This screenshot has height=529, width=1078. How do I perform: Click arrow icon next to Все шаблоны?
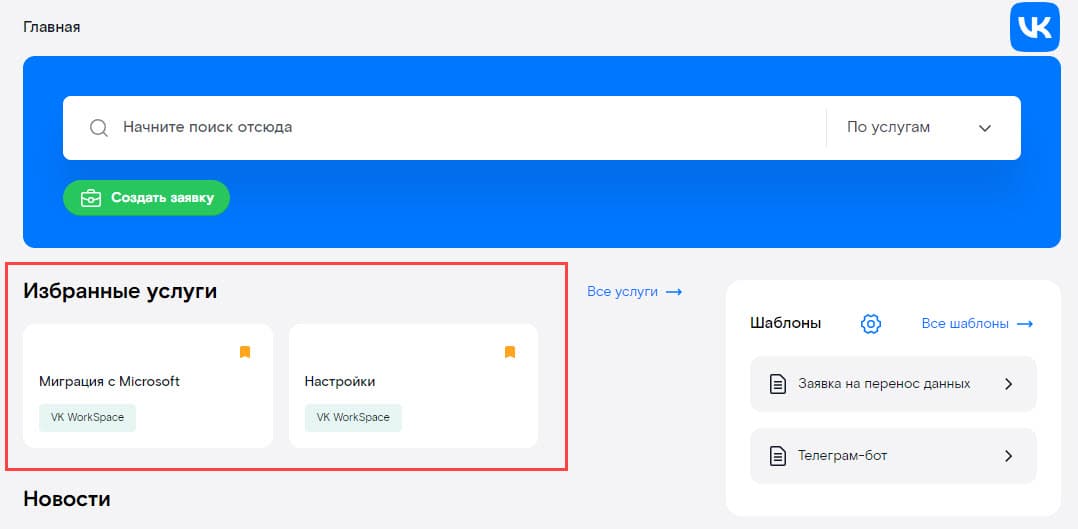pos(1024,323)
